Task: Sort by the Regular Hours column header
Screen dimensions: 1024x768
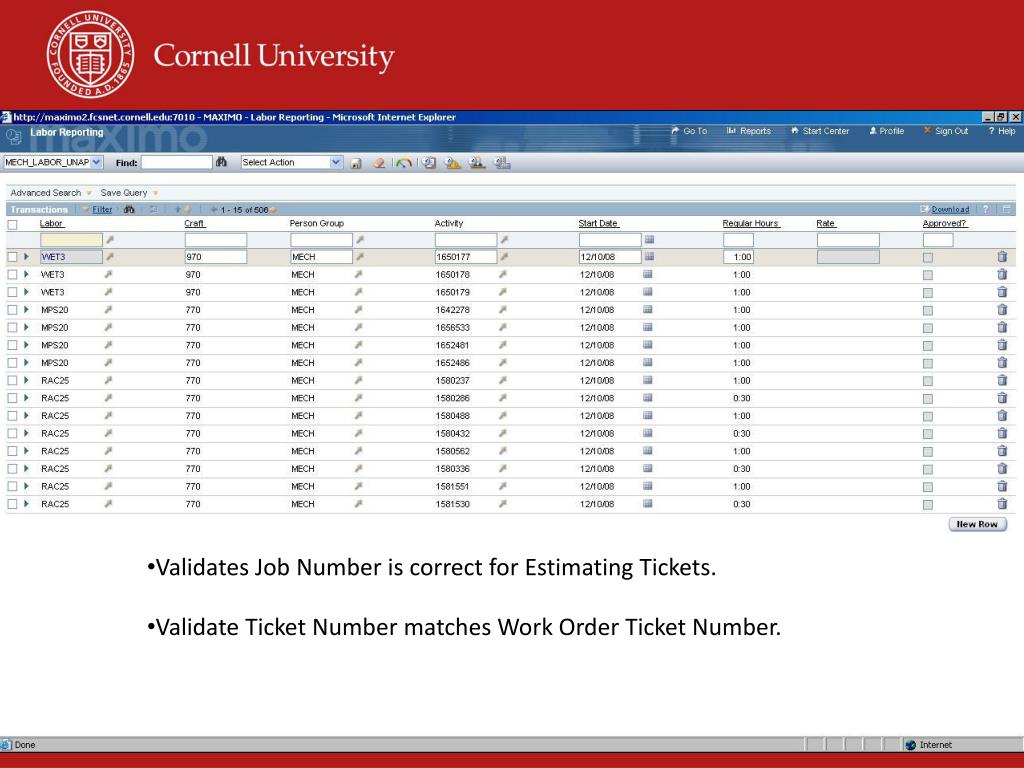Action: [751, 223]
